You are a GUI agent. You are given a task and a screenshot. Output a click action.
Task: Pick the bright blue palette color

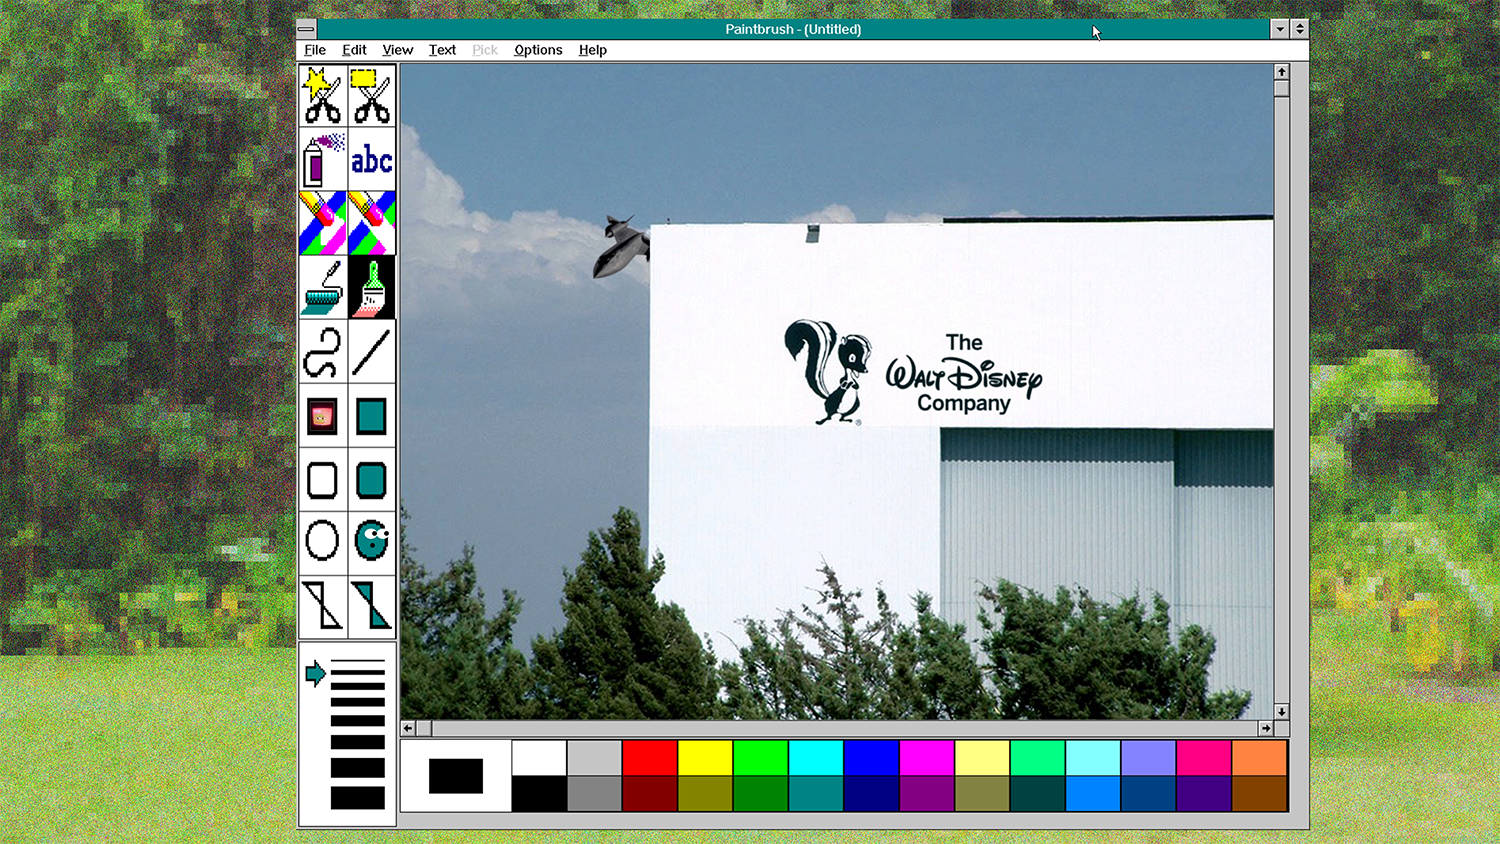click(x=872, y=758)
